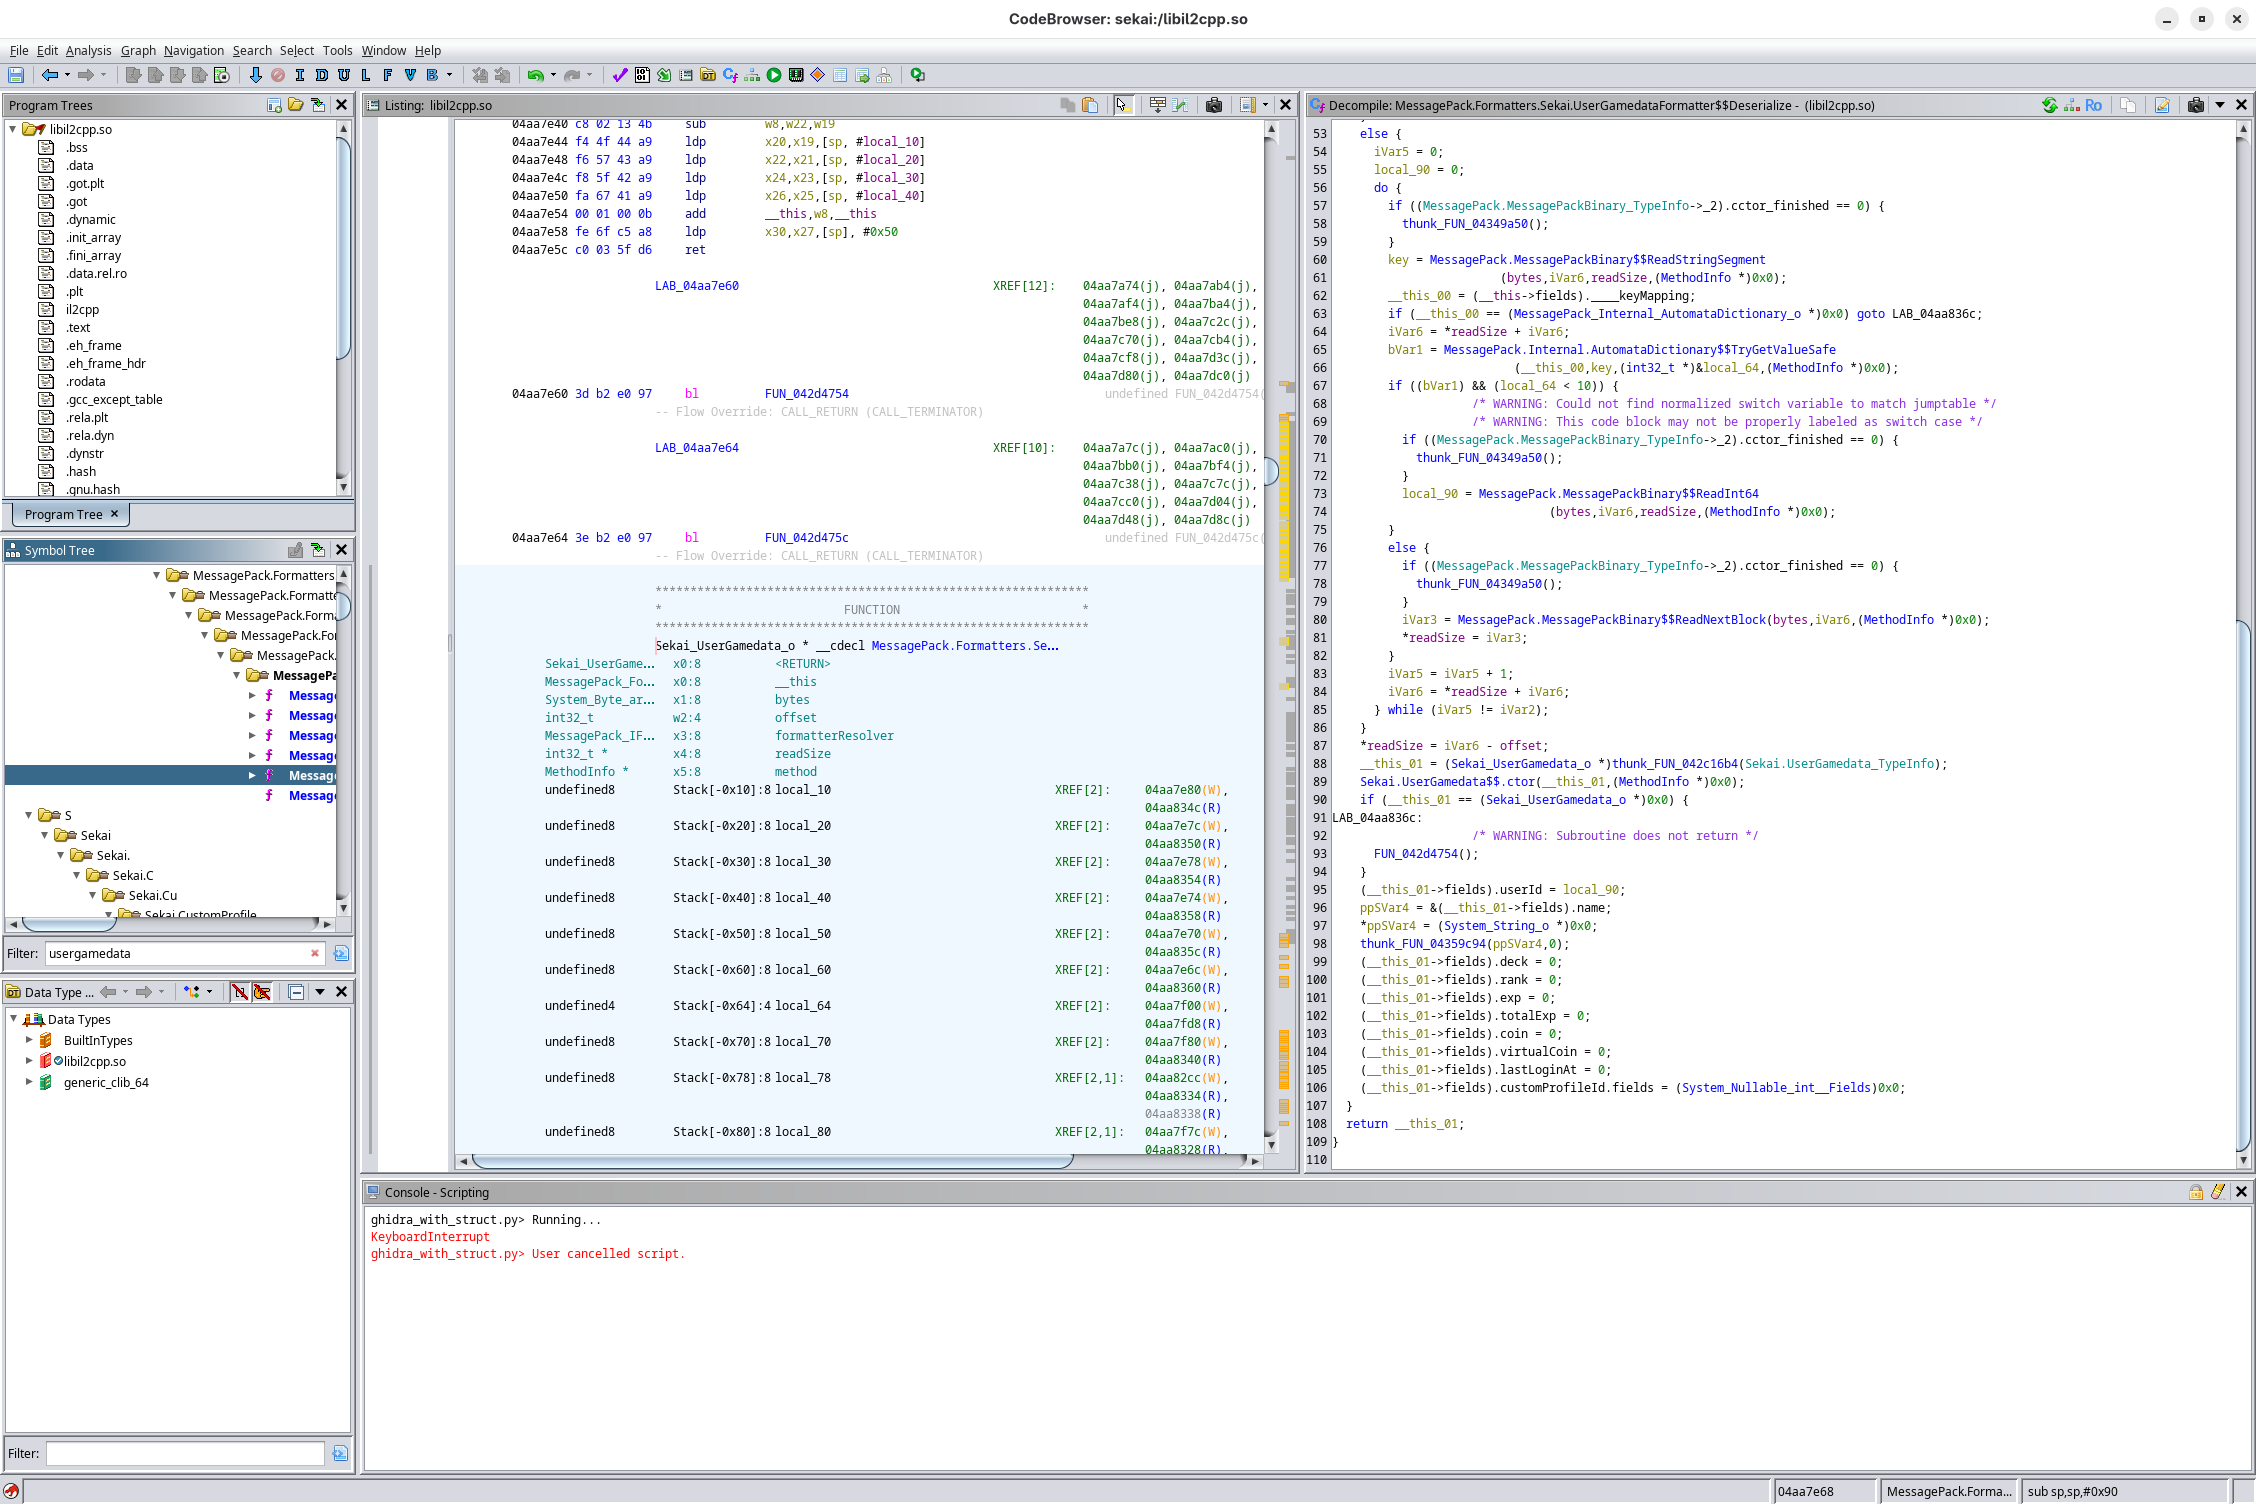This screenshot has width=2256, height=1504.
Task: Open the orange diamond Function Graph icon
Action: (x=818, y=75)
